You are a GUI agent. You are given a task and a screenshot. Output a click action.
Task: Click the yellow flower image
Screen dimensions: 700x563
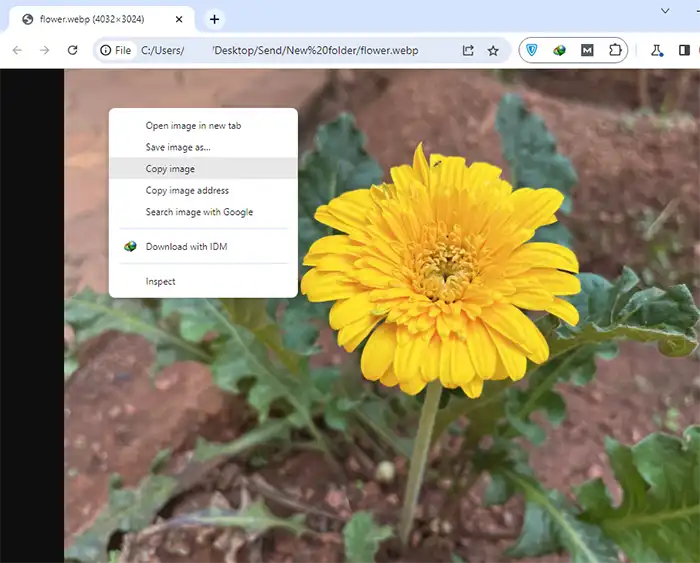441,271
